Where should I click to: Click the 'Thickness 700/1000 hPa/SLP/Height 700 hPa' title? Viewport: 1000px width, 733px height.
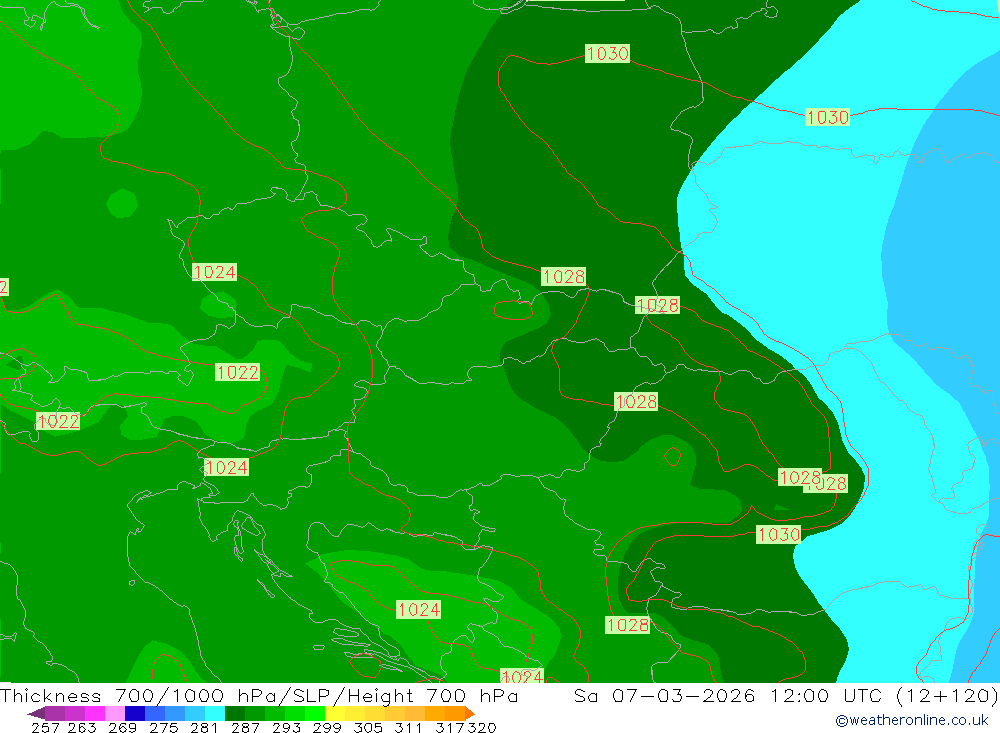coord(259,695)
